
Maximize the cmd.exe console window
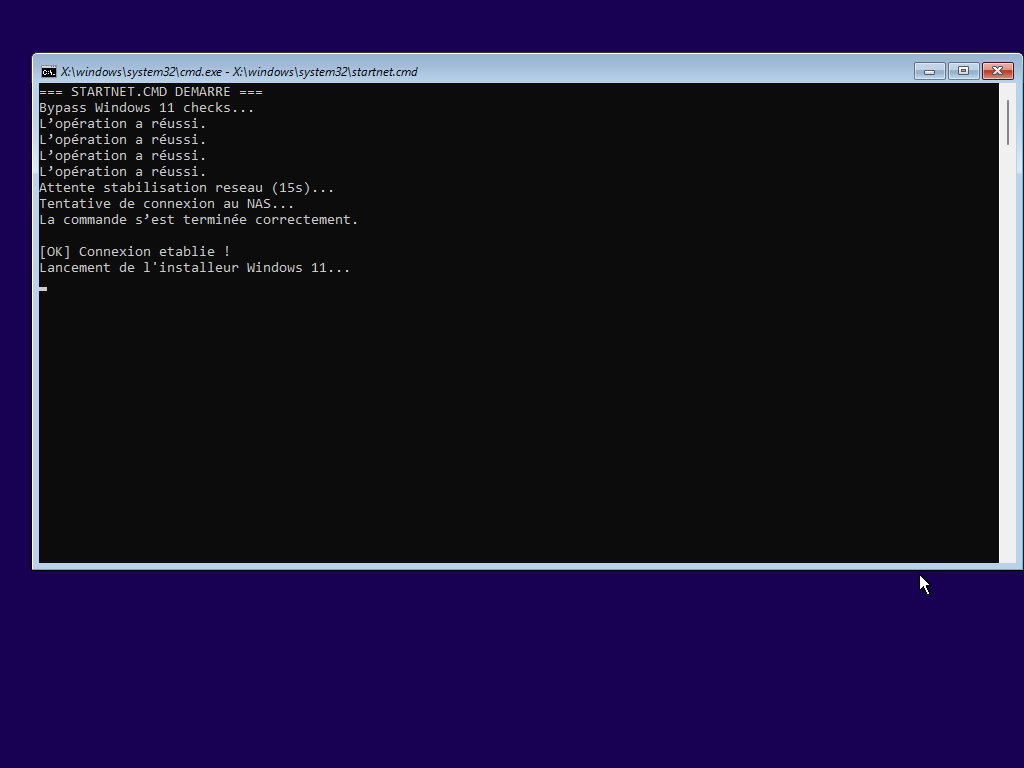pos(963,71)
